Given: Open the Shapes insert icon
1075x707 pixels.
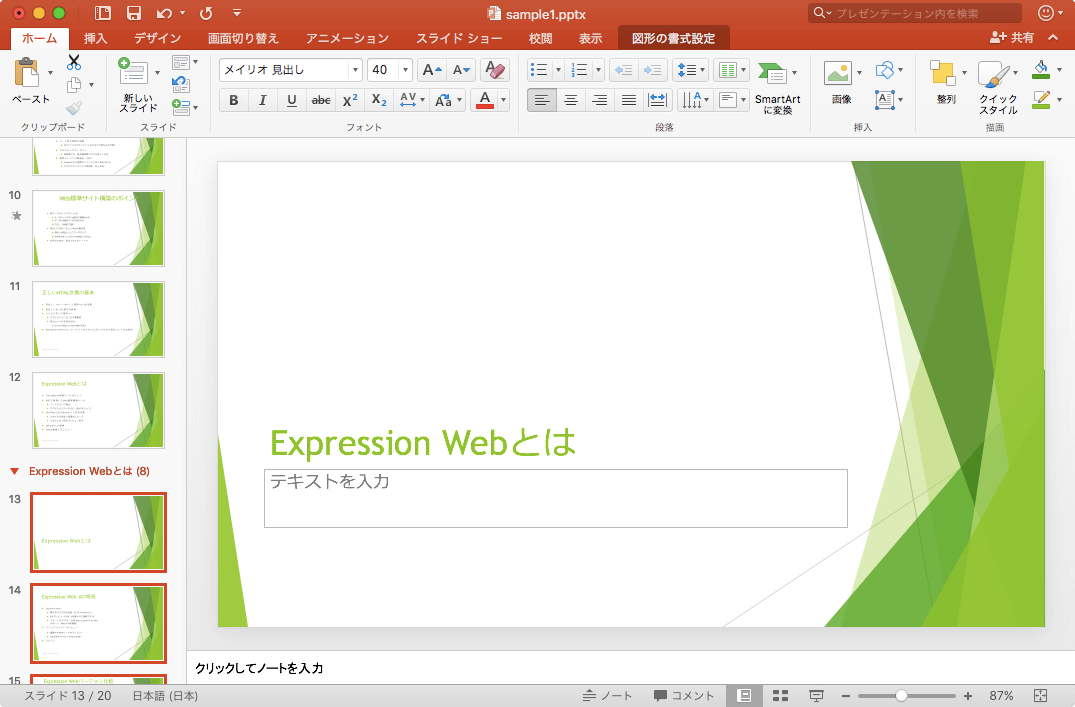Looking at the screenshot, I should [885, 70].
